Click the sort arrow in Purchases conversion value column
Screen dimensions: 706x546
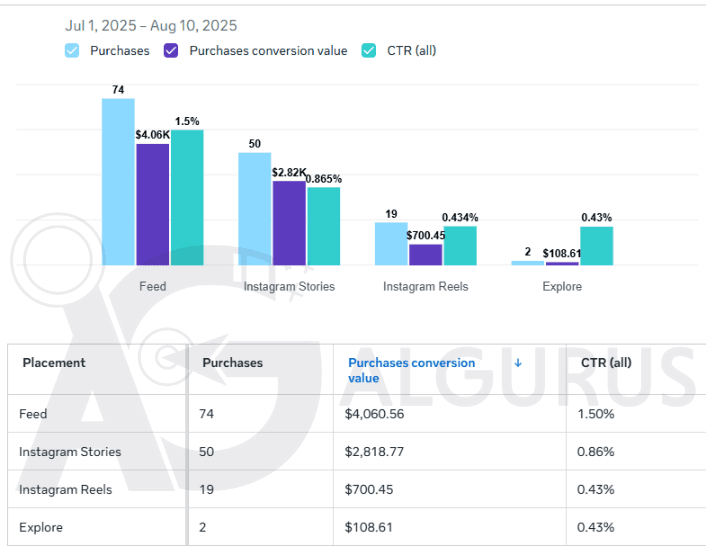pyautogui.click(x=518, y=363)
